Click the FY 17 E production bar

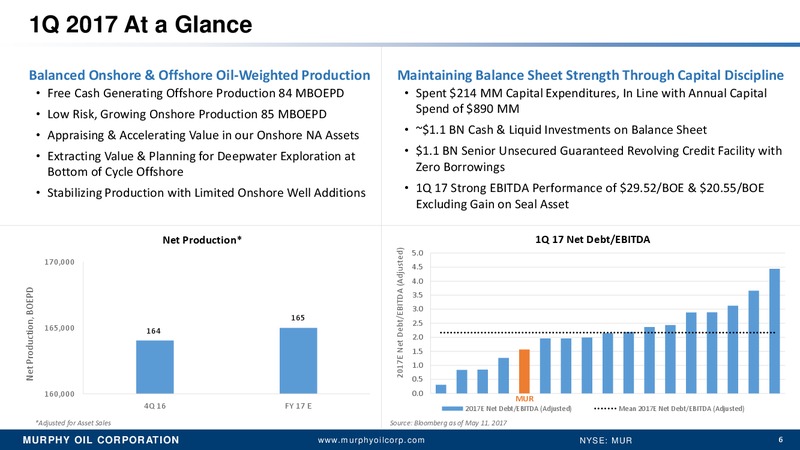[298, 361]
